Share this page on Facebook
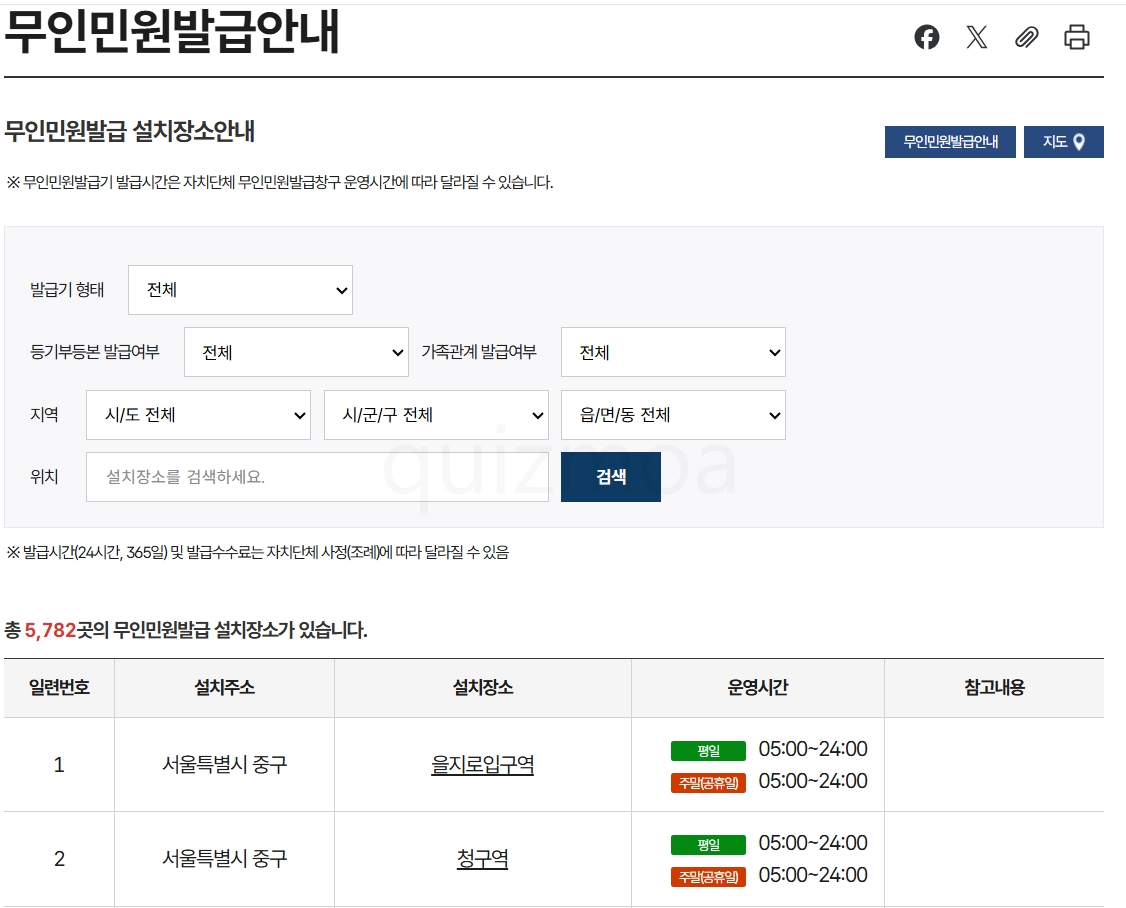The width and height of the screenshot is (1126, 908). pos(926,37)
